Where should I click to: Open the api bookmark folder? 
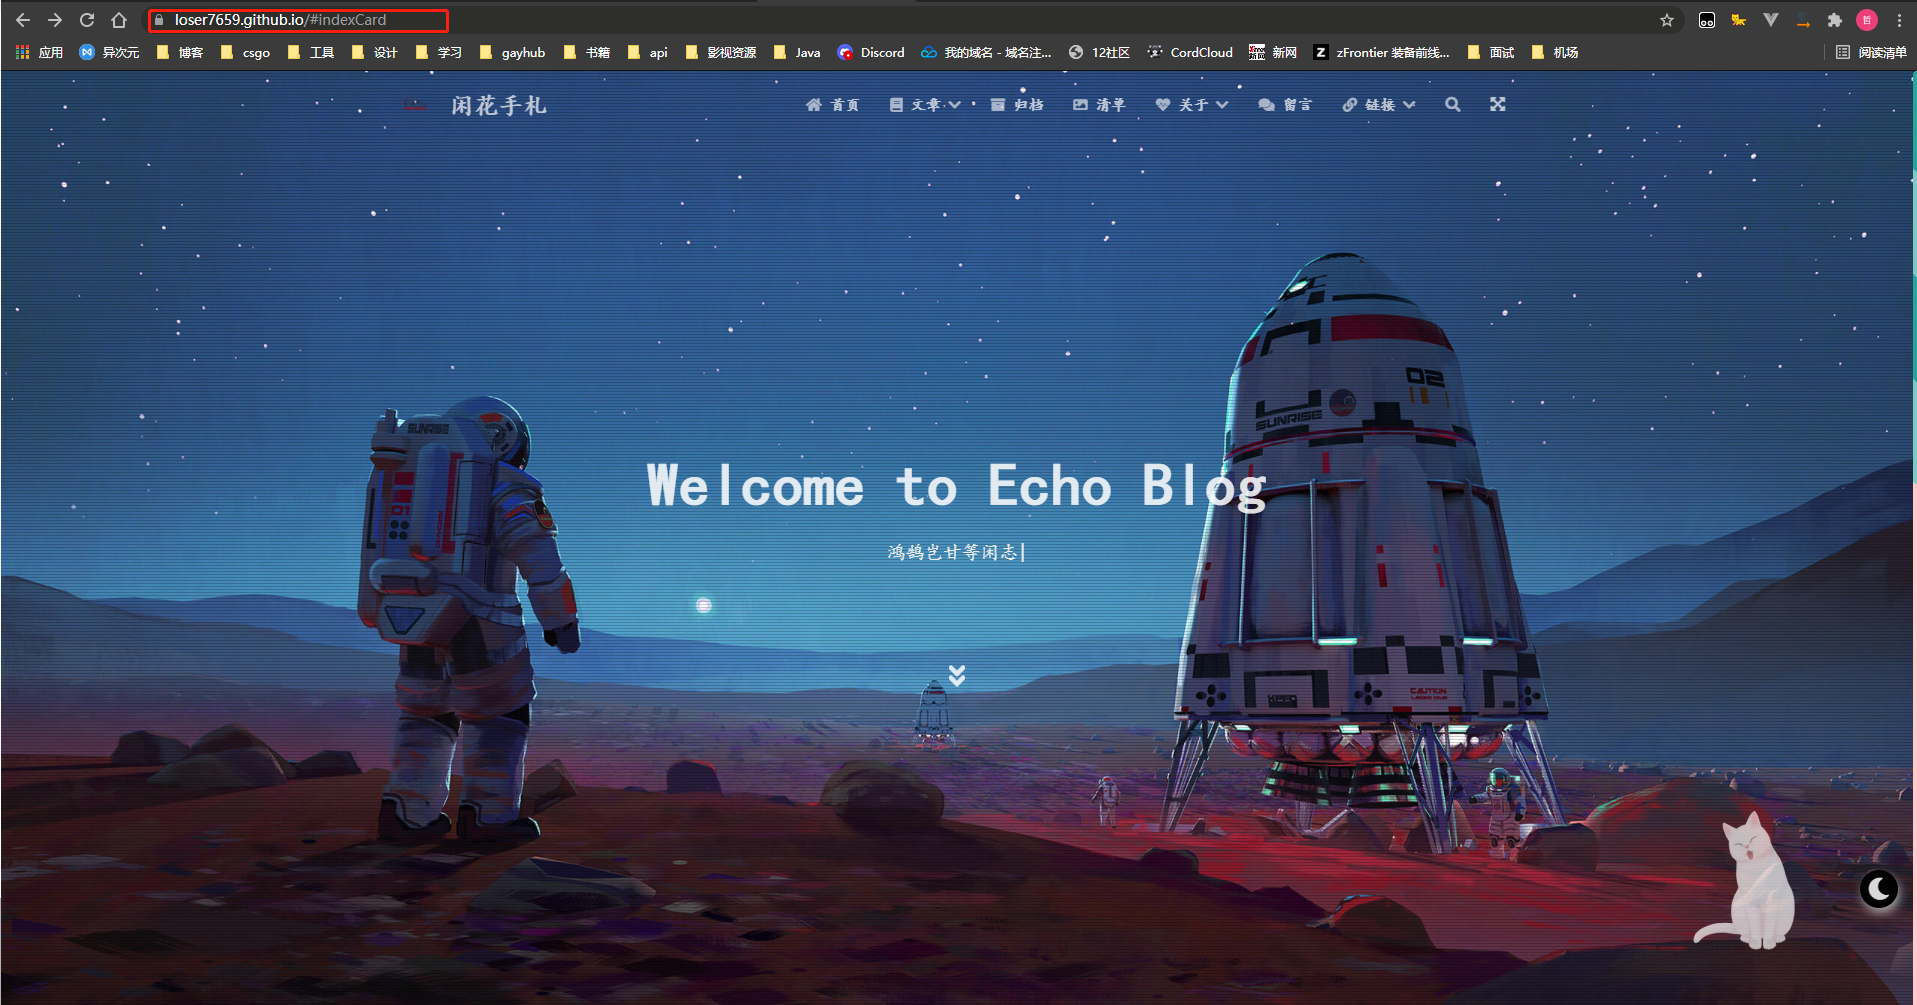click(x=647, y=53)
